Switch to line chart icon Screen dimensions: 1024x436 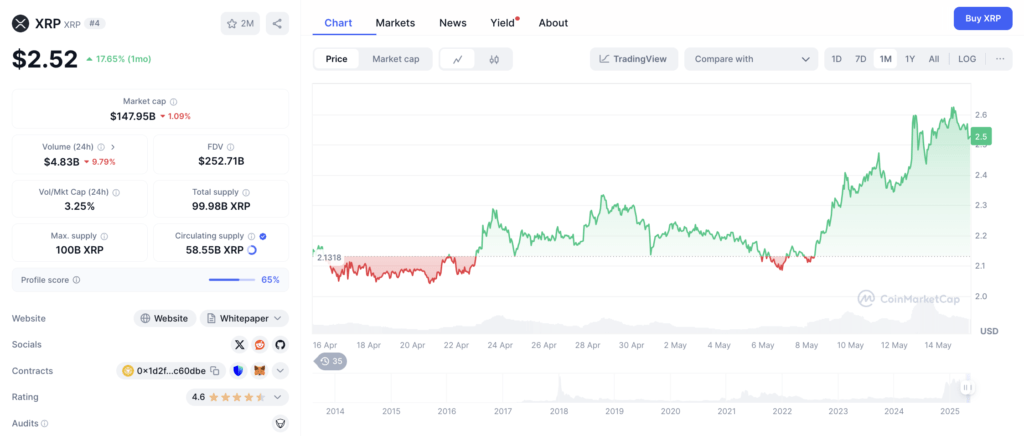coord(458,59)
